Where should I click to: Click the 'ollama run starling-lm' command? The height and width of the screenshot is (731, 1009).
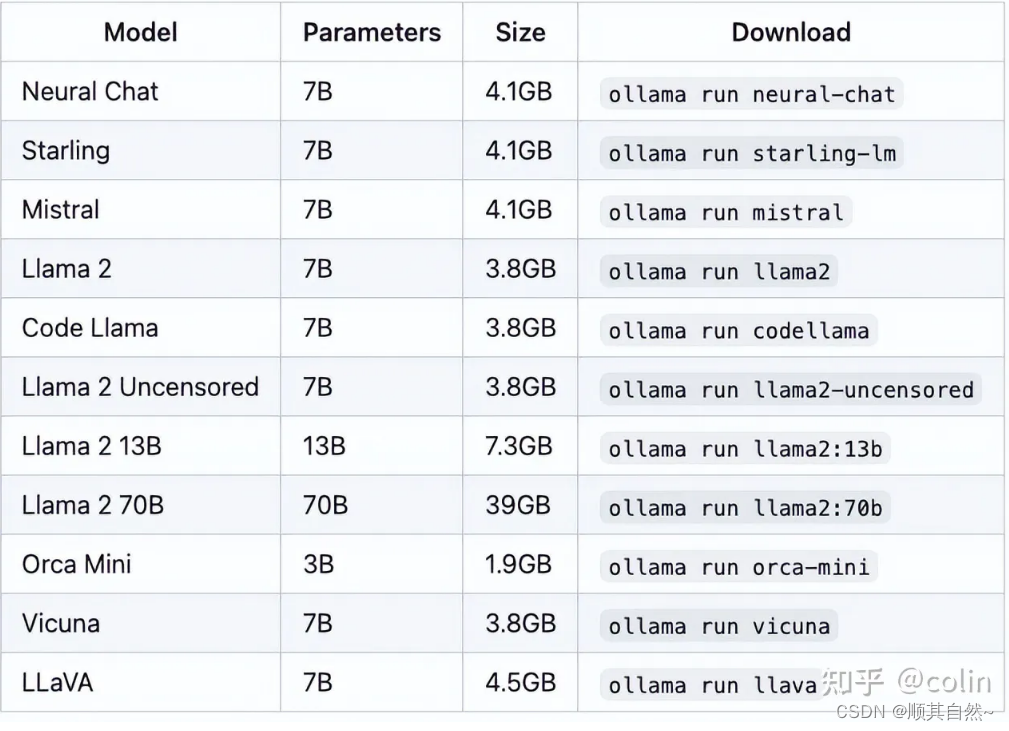752,153
